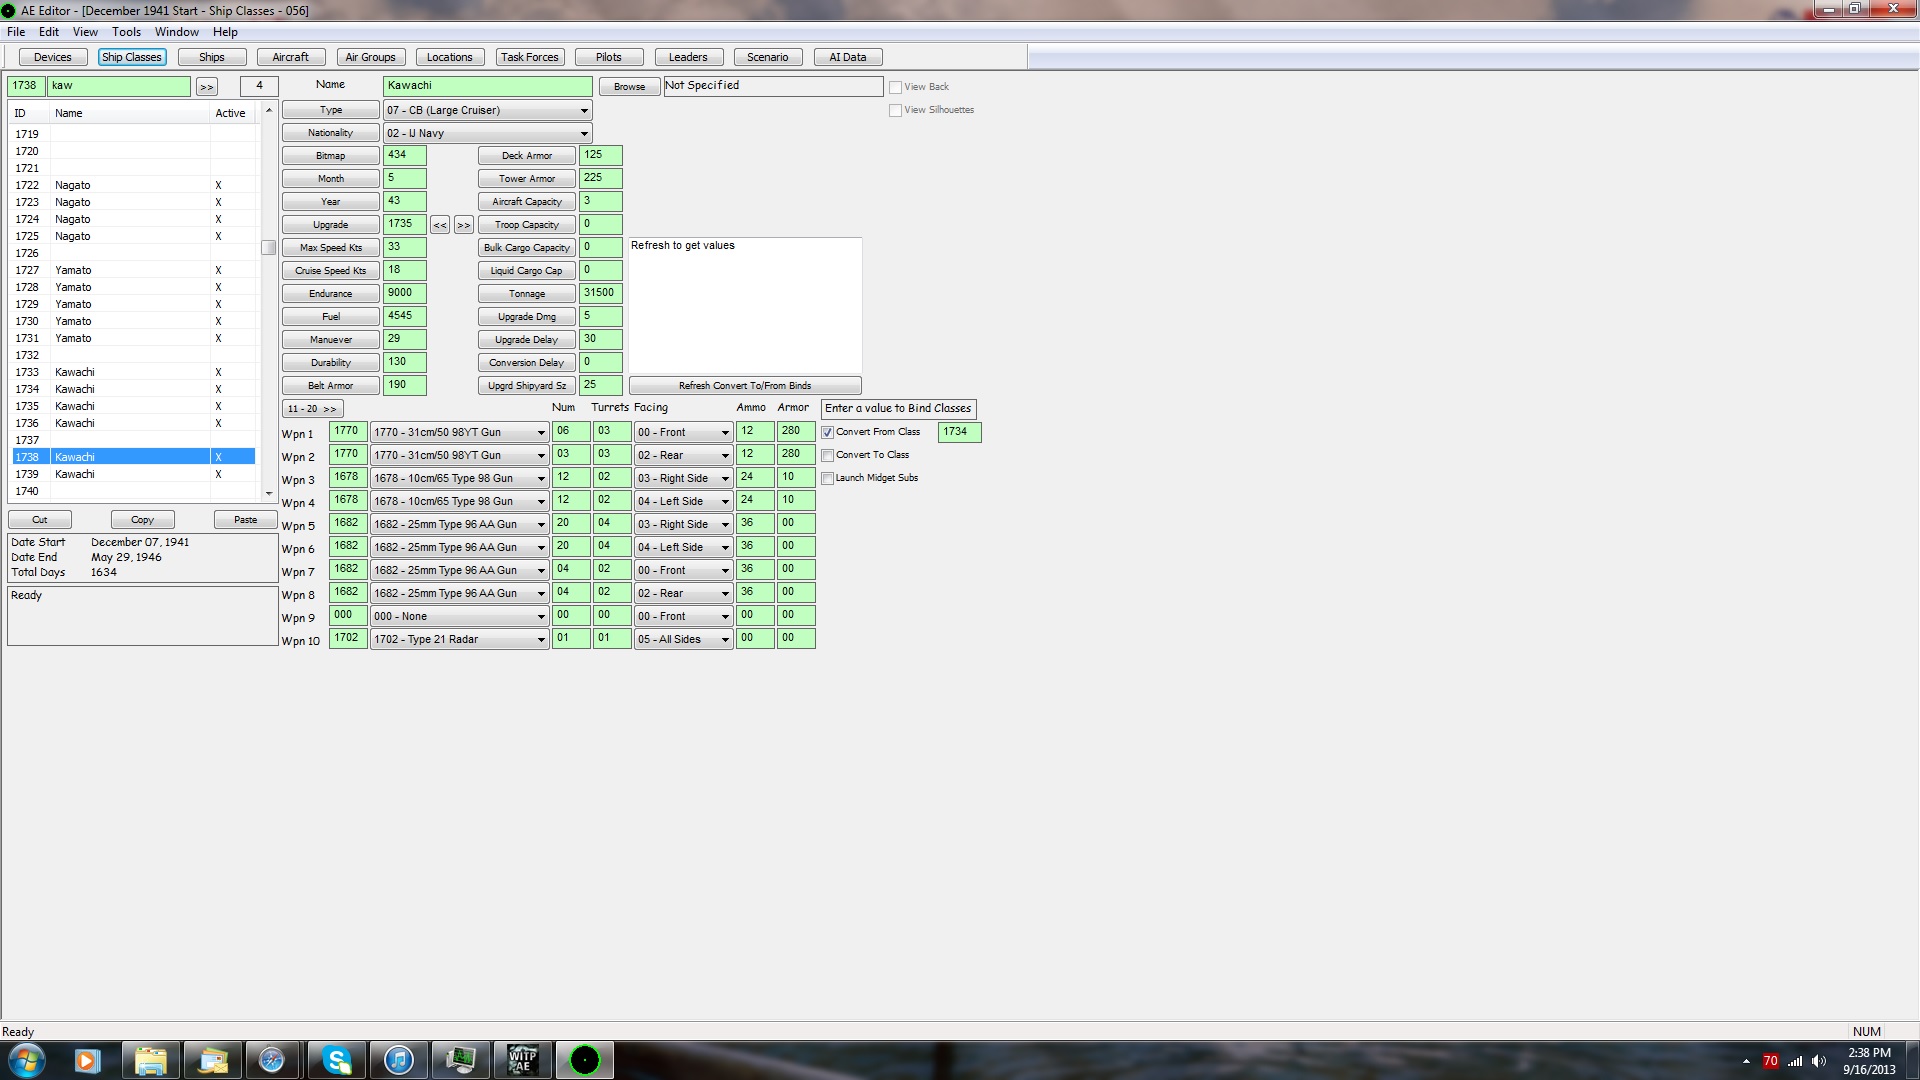Check the Convert To Class box
The width and height of the screenshot is (1920, 1080).
828,456
